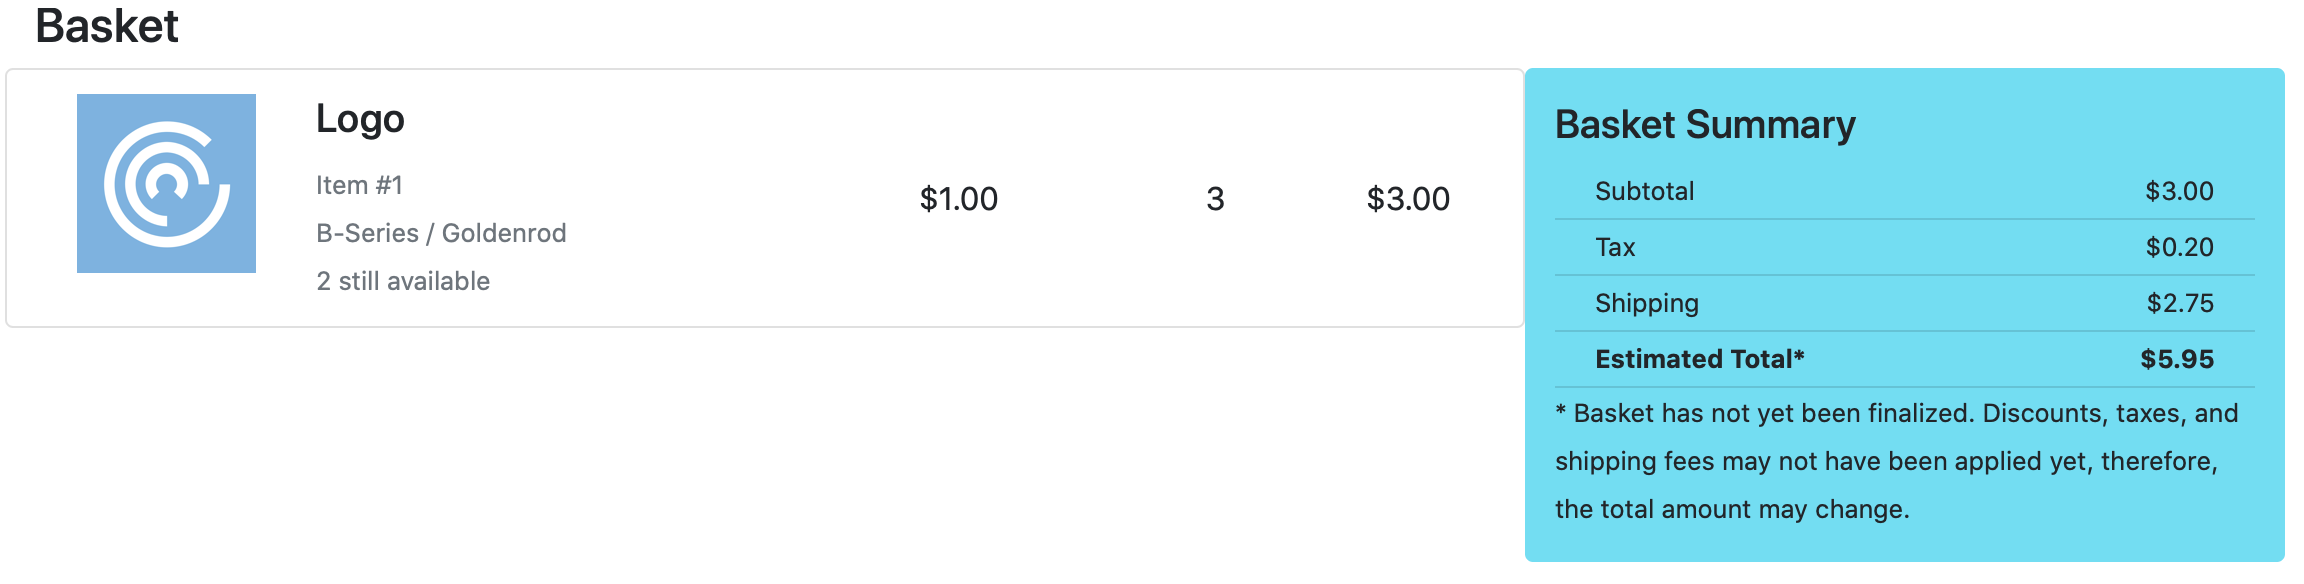Click the Logo product thumbnail image
Screen dimensions: 2304x584
tap(166, 183)
